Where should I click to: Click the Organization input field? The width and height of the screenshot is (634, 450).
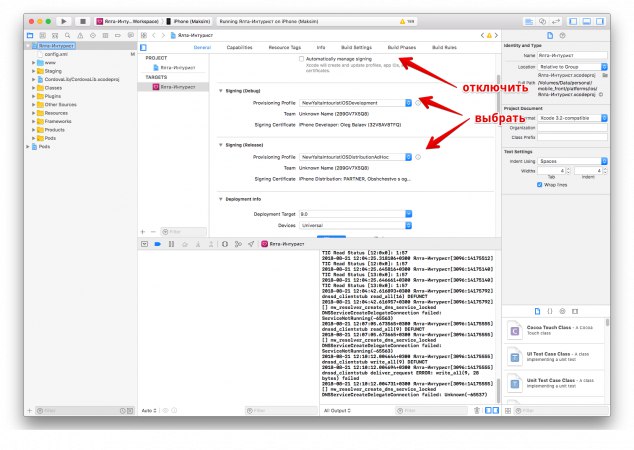click(573, 128)
